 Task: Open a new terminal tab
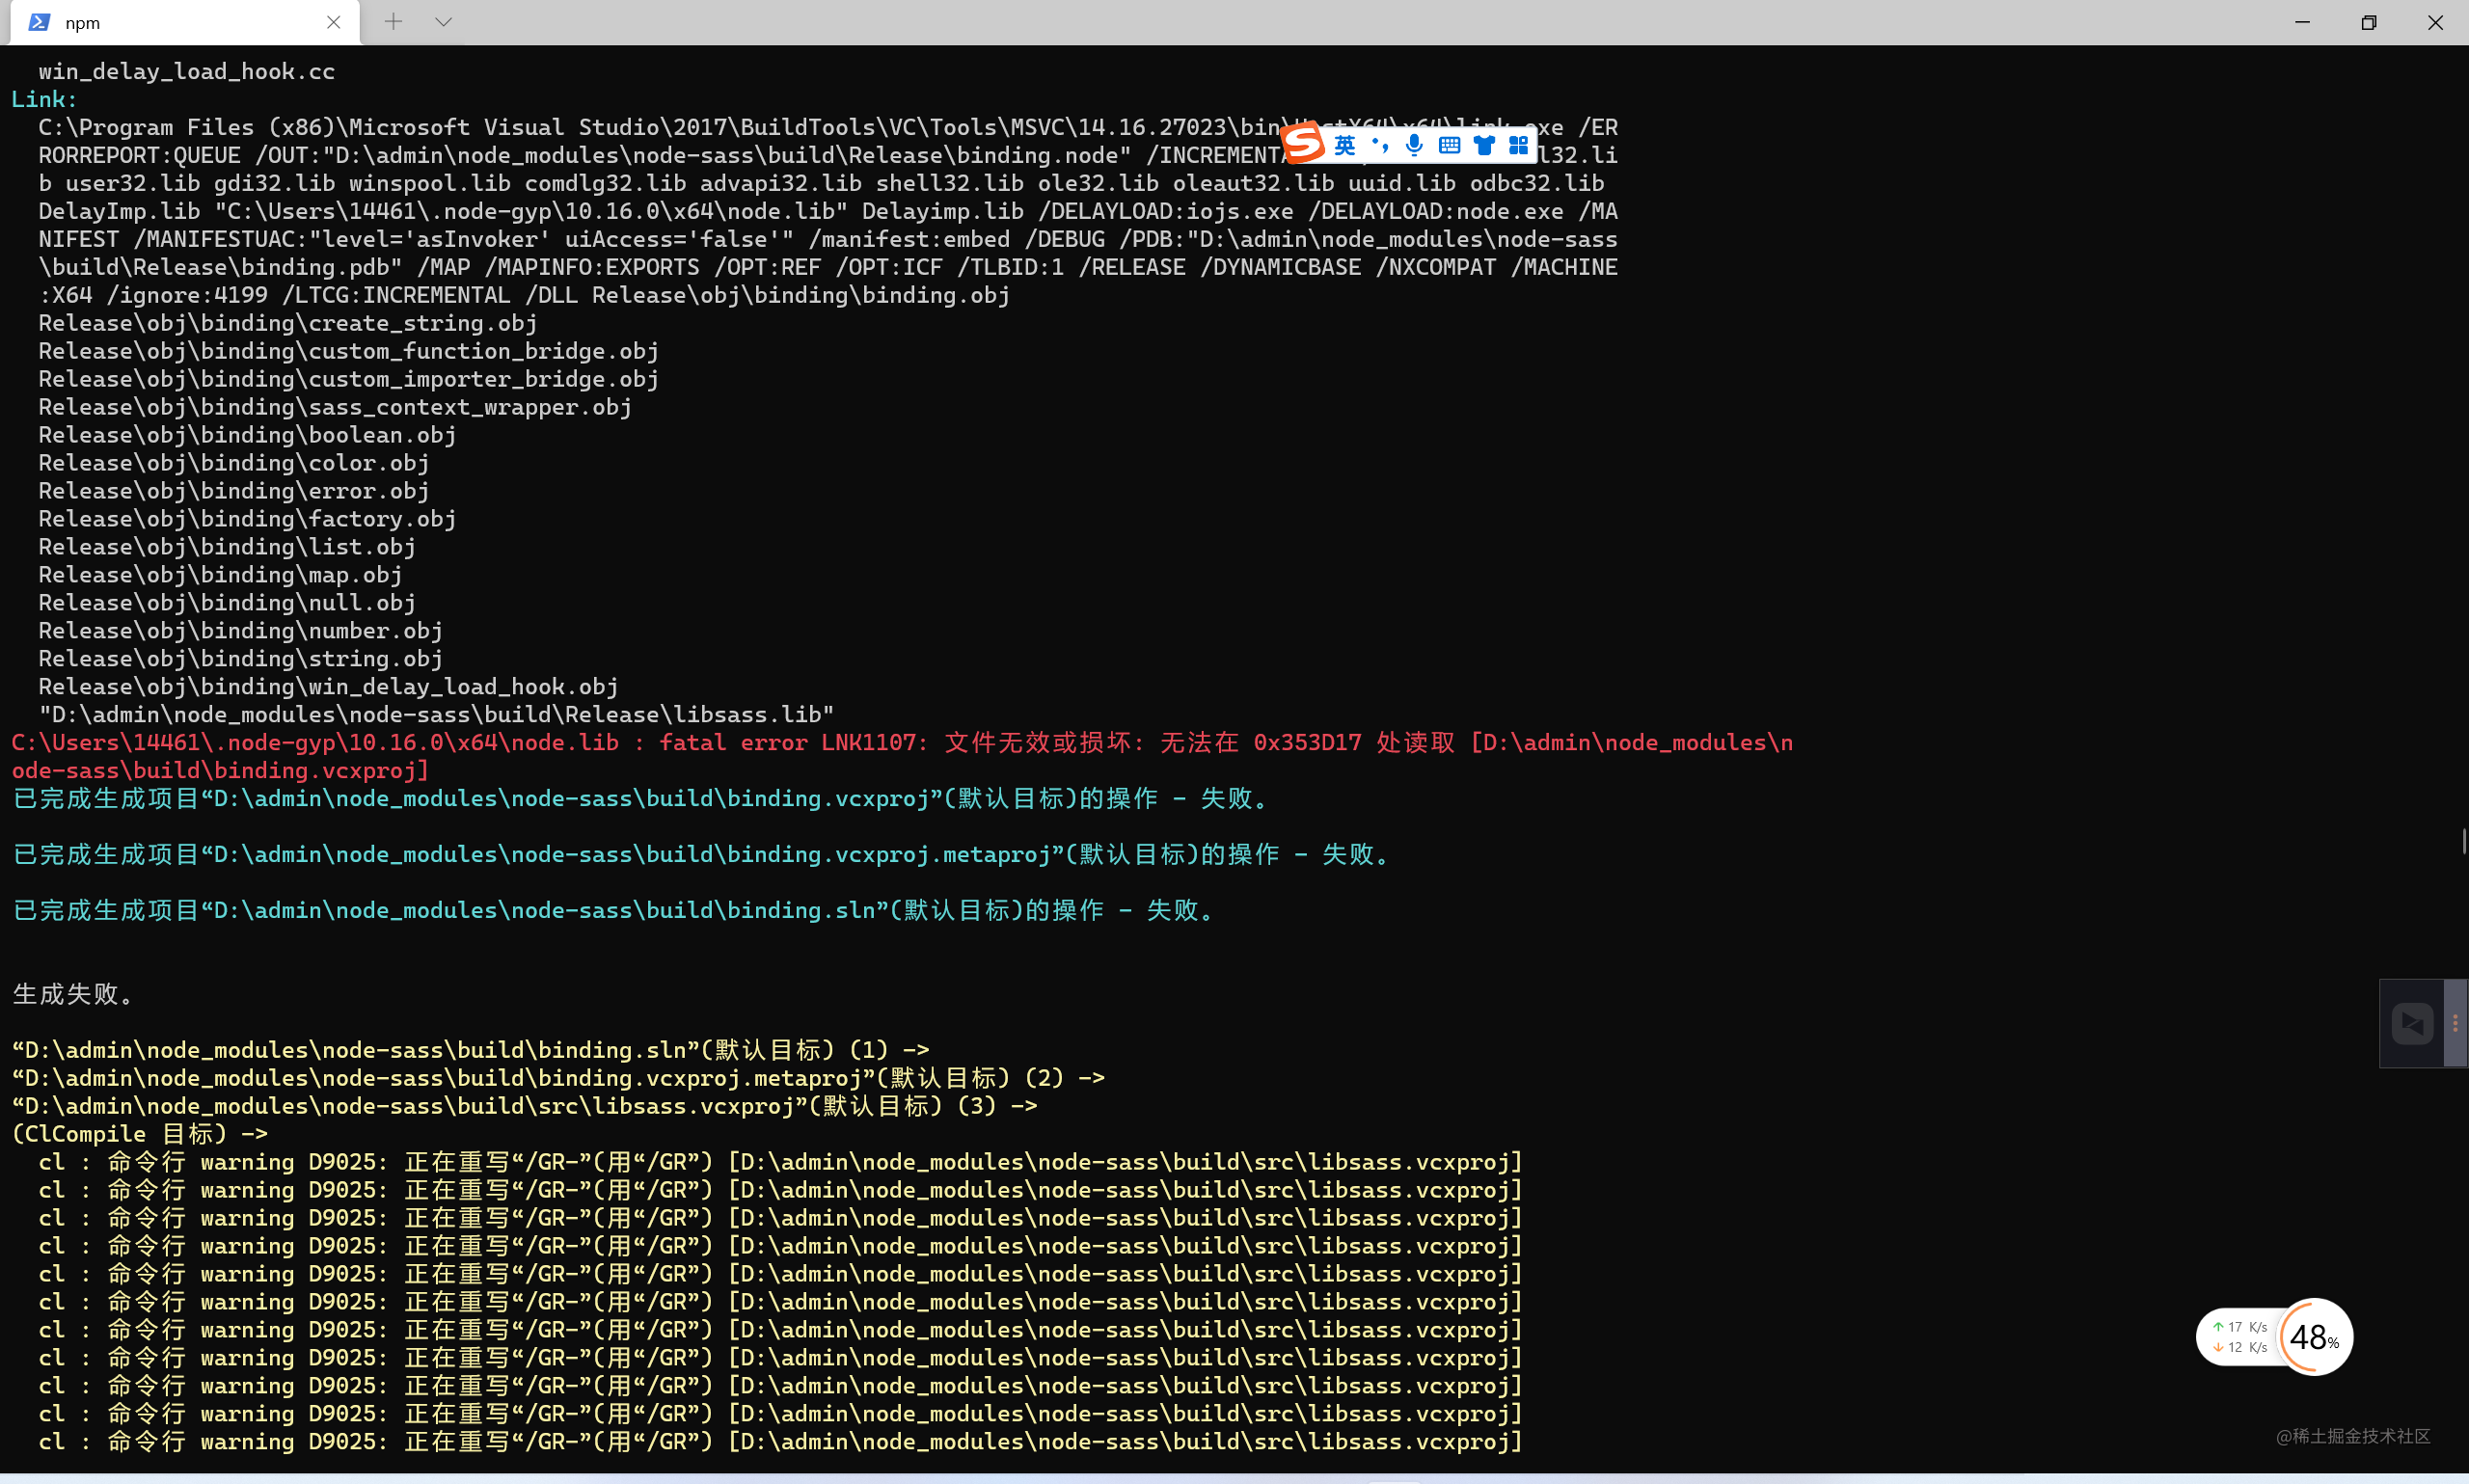point(394,21)
